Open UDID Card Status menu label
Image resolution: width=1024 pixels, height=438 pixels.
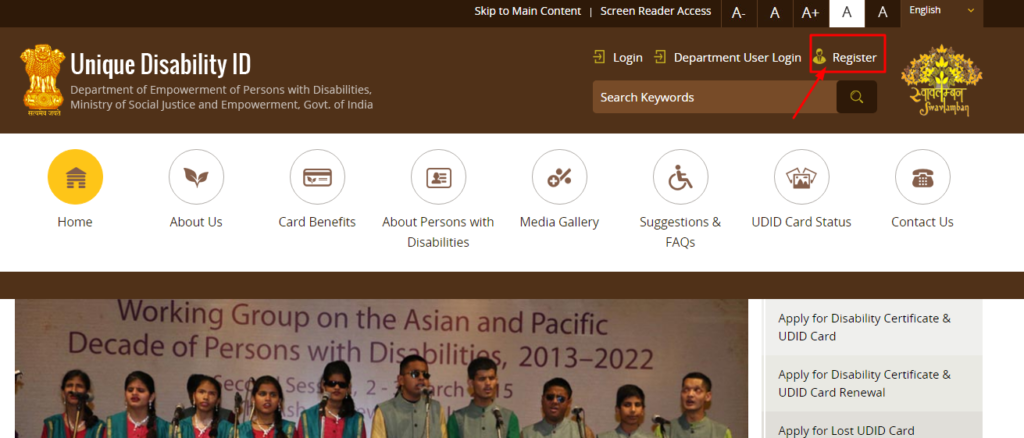801,222
